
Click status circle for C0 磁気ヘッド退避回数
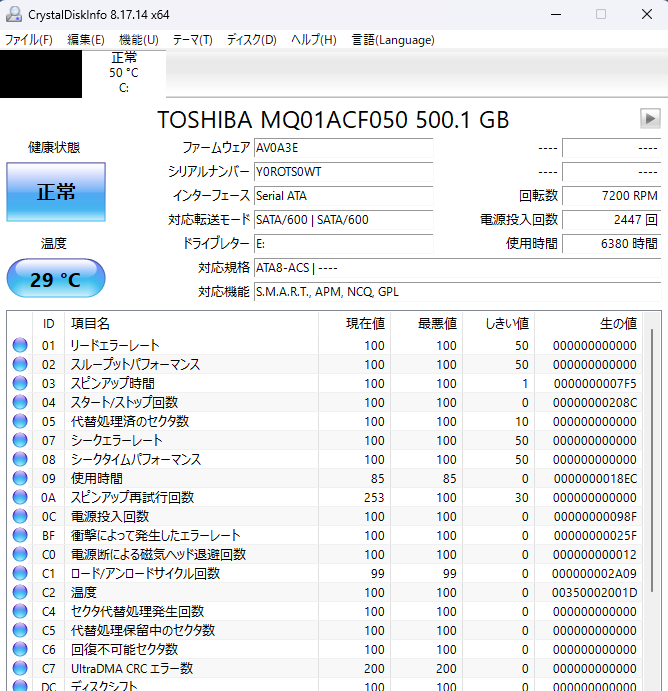20,554
